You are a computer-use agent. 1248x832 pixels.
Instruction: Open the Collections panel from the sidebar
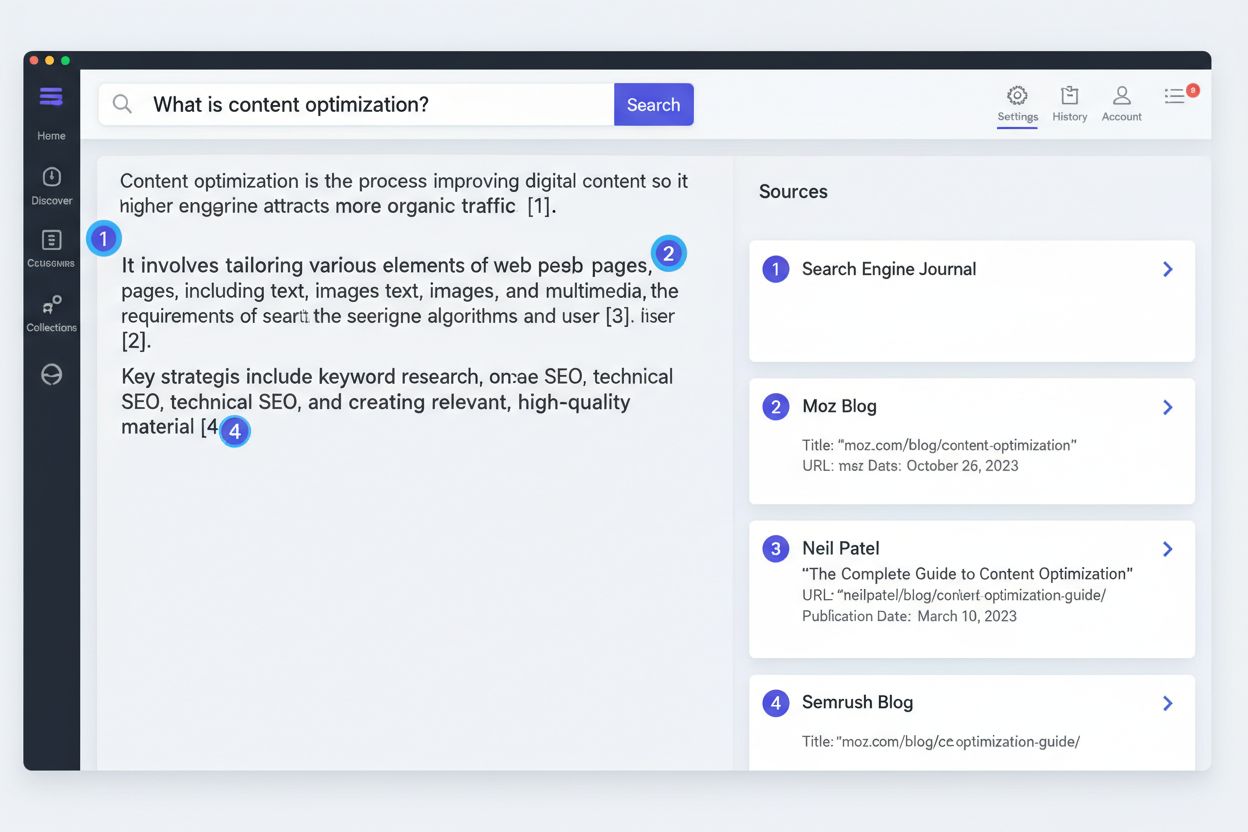(x=51, y=305)
